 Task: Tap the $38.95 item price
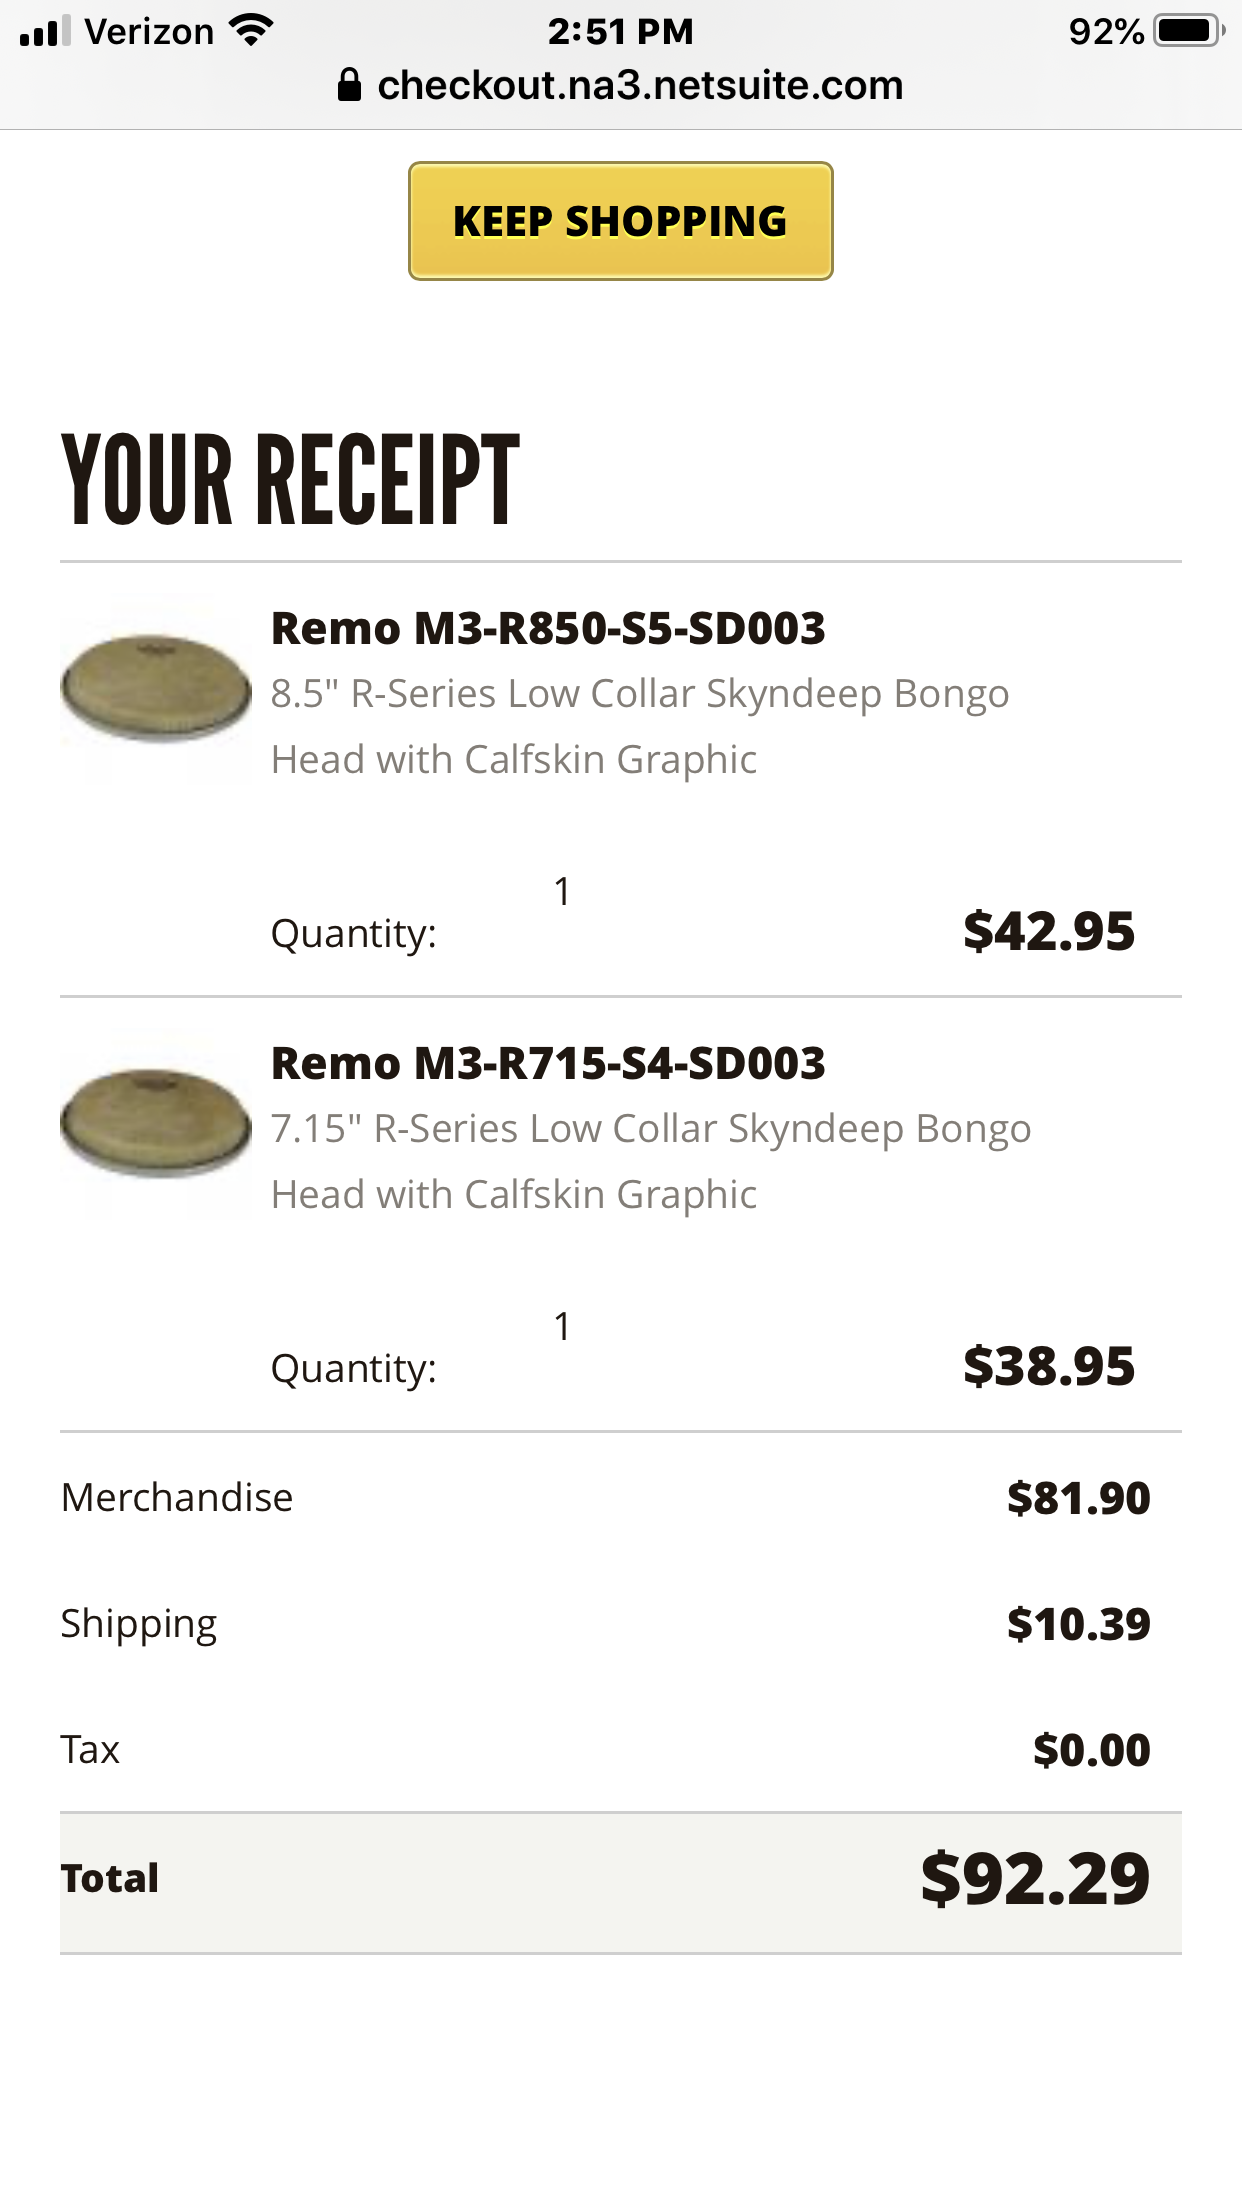point(1048,1367)
